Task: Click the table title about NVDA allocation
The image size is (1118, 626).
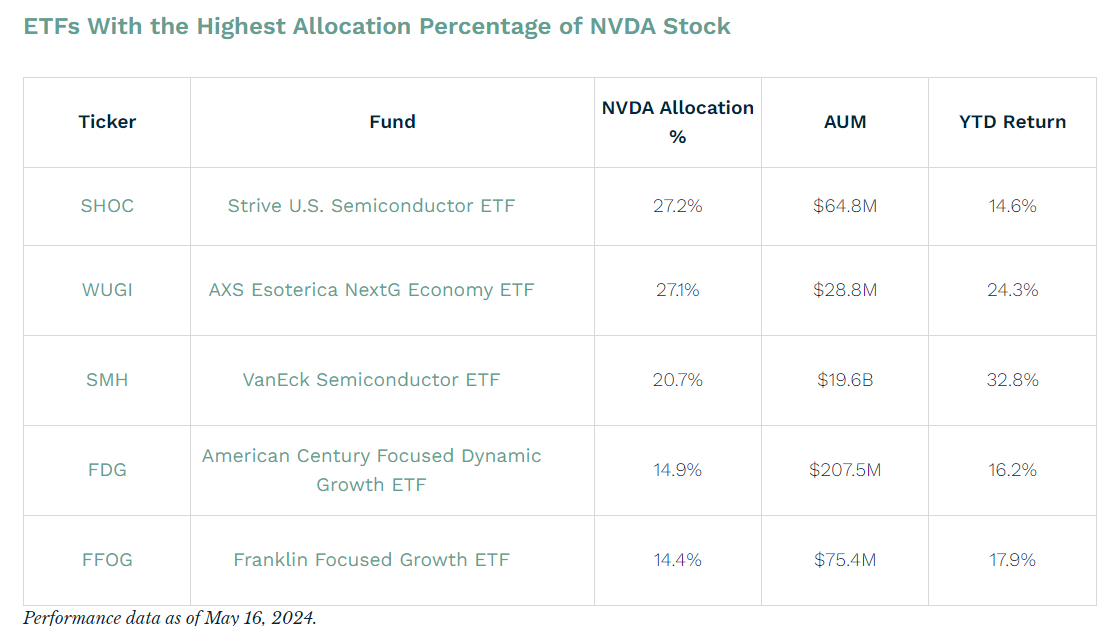Action: coord(377,26)
